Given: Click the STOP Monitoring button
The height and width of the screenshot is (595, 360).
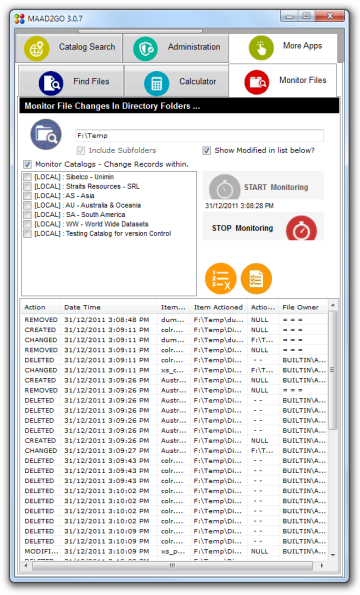Looking at the screenshot, I should click(263, 227).
